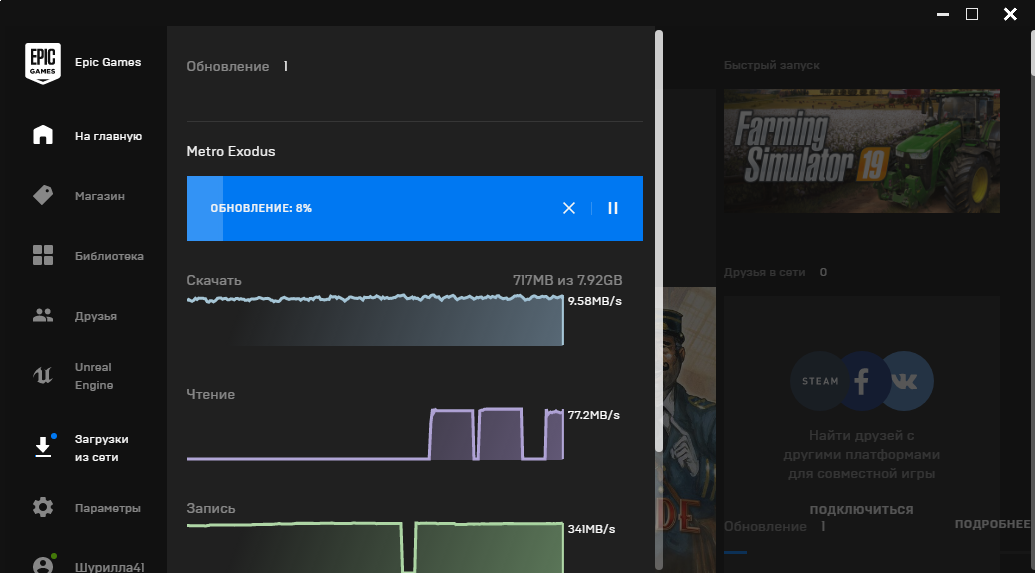Click the Unreal Engine logo icon
1035x573 pixels.
click(x=43, y=376)
